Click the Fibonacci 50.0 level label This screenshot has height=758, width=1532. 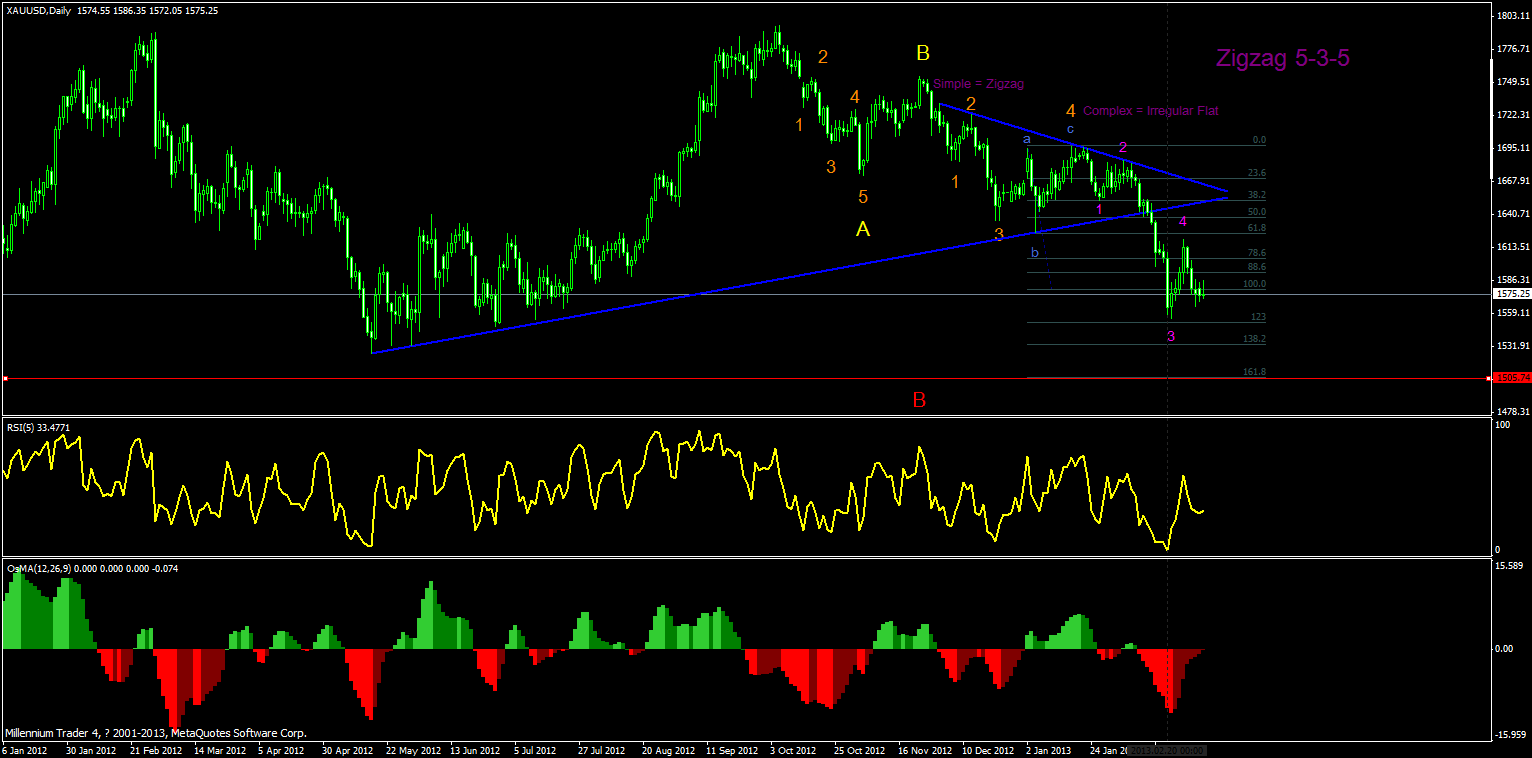pos(1257,212)
